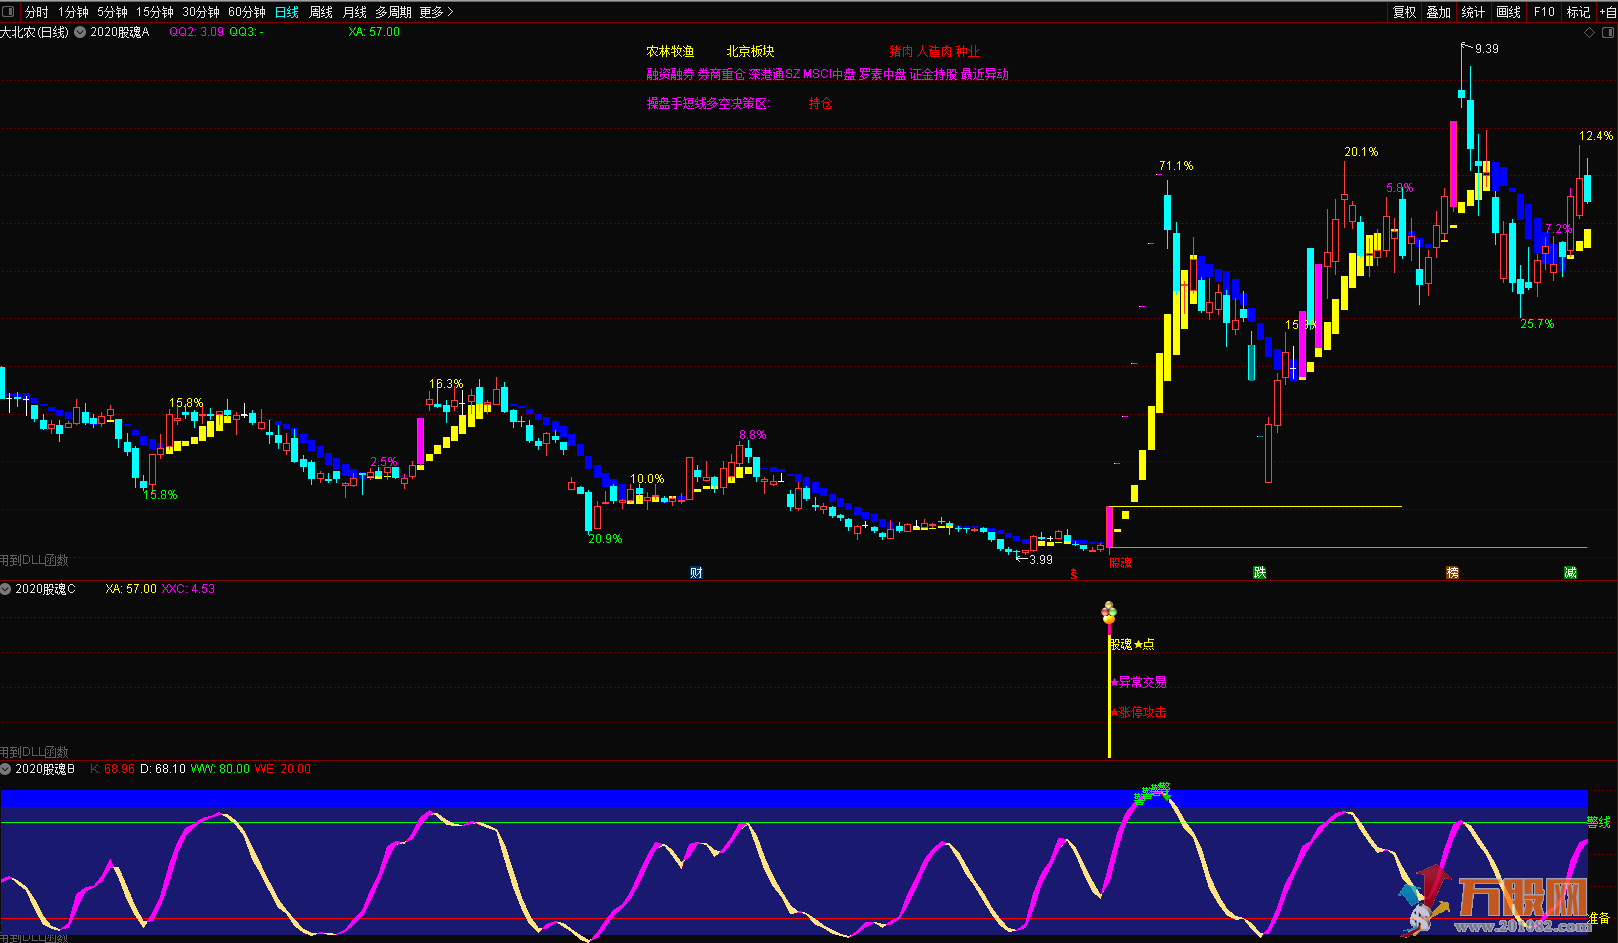Click the 榜 marker below the chart
This screenshot has width=1618, height=943.
click(1452, 573)
